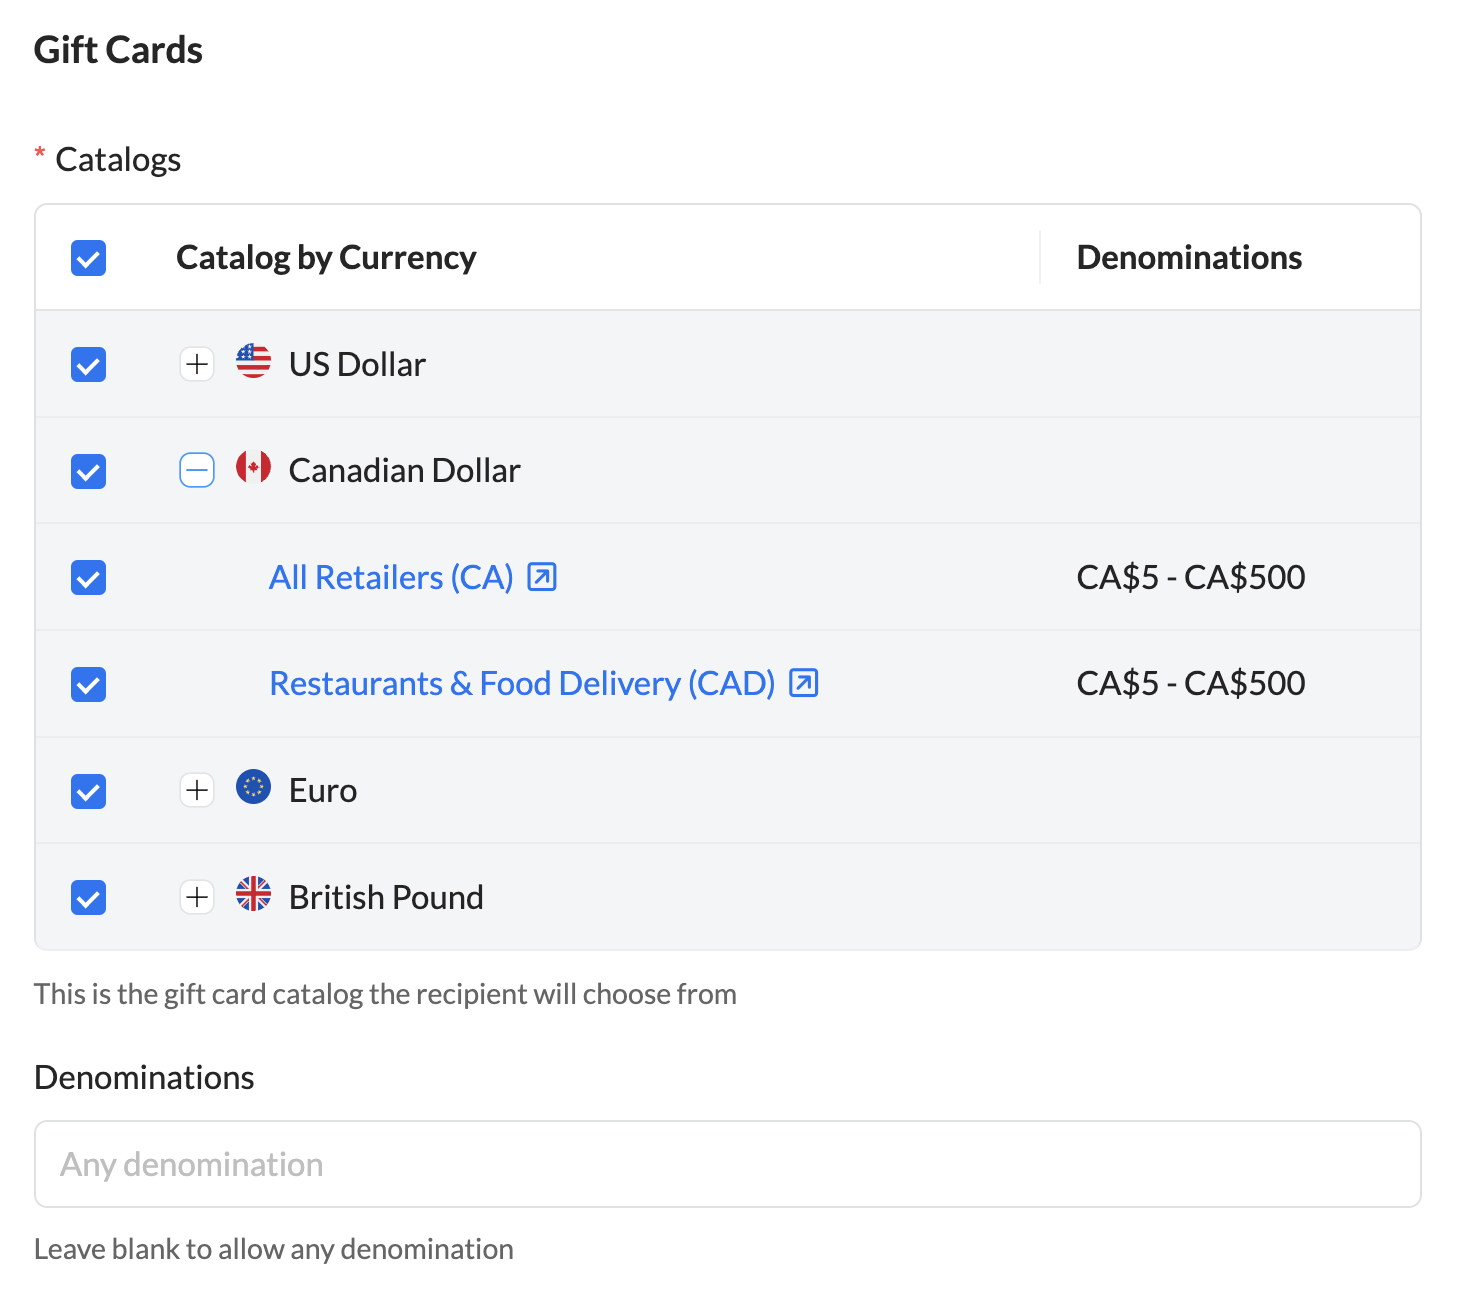Uncheck the All Retailers (CA) checkbox
Viewport: 1466px width, 1314px height.
[x=89, y=578]
